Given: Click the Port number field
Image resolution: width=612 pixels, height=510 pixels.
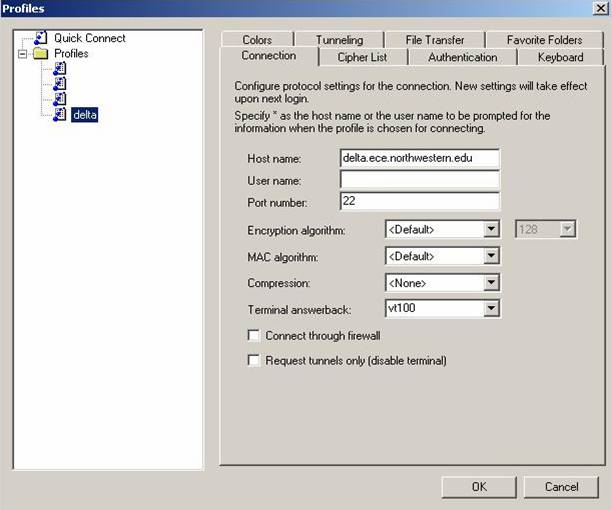Looking at the screenshot, I should (420, 201).
